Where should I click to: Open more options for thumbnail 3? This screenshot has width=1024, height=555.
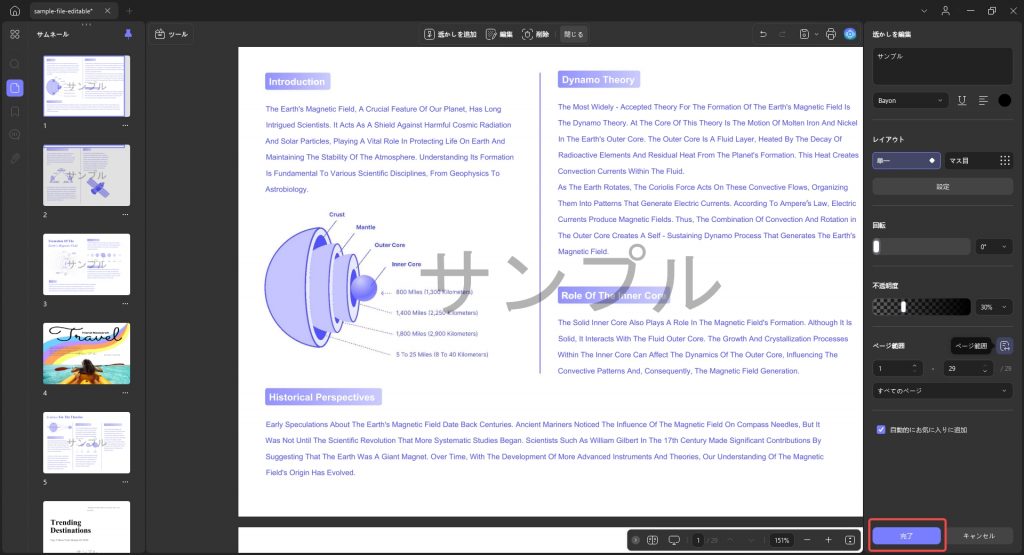[x=125, y=304]
